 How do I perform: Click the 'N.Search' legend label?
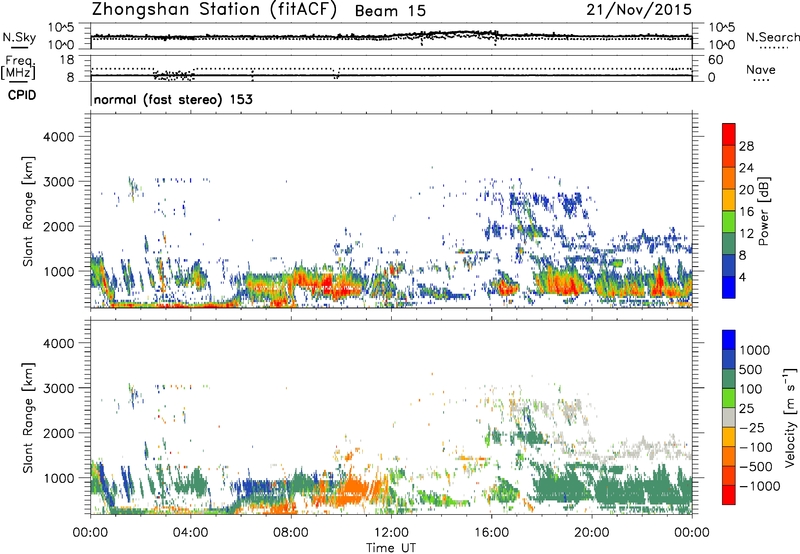pos(772,37)
